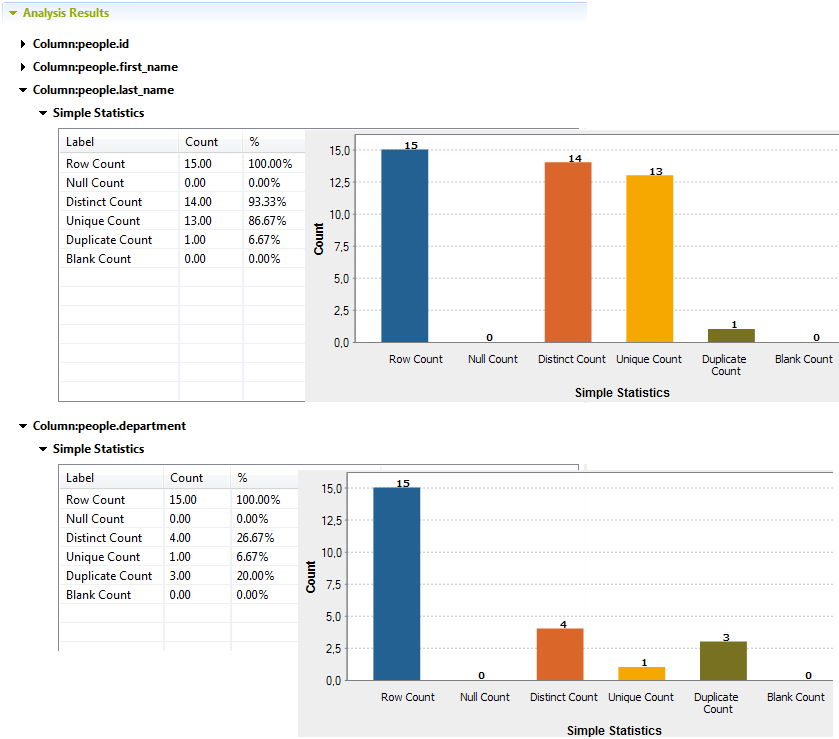Collapse the Analysis Results section
839x739 pixels.
click(12, 13)
